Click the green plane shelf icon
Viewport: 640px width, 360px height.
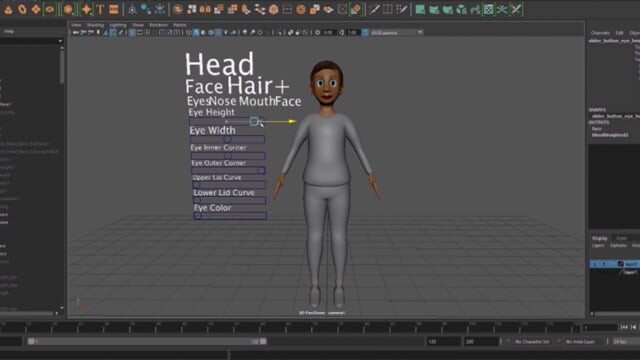pos(420,9)
